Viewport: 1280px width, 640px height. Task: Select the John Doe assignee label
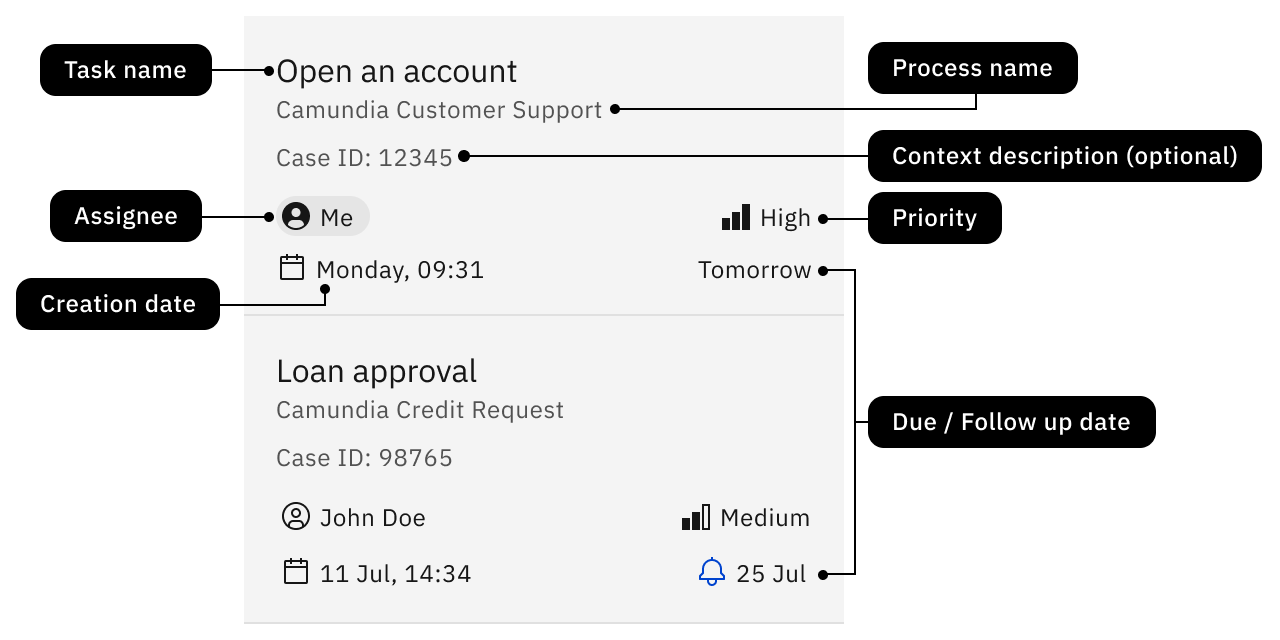coord(372,517)
